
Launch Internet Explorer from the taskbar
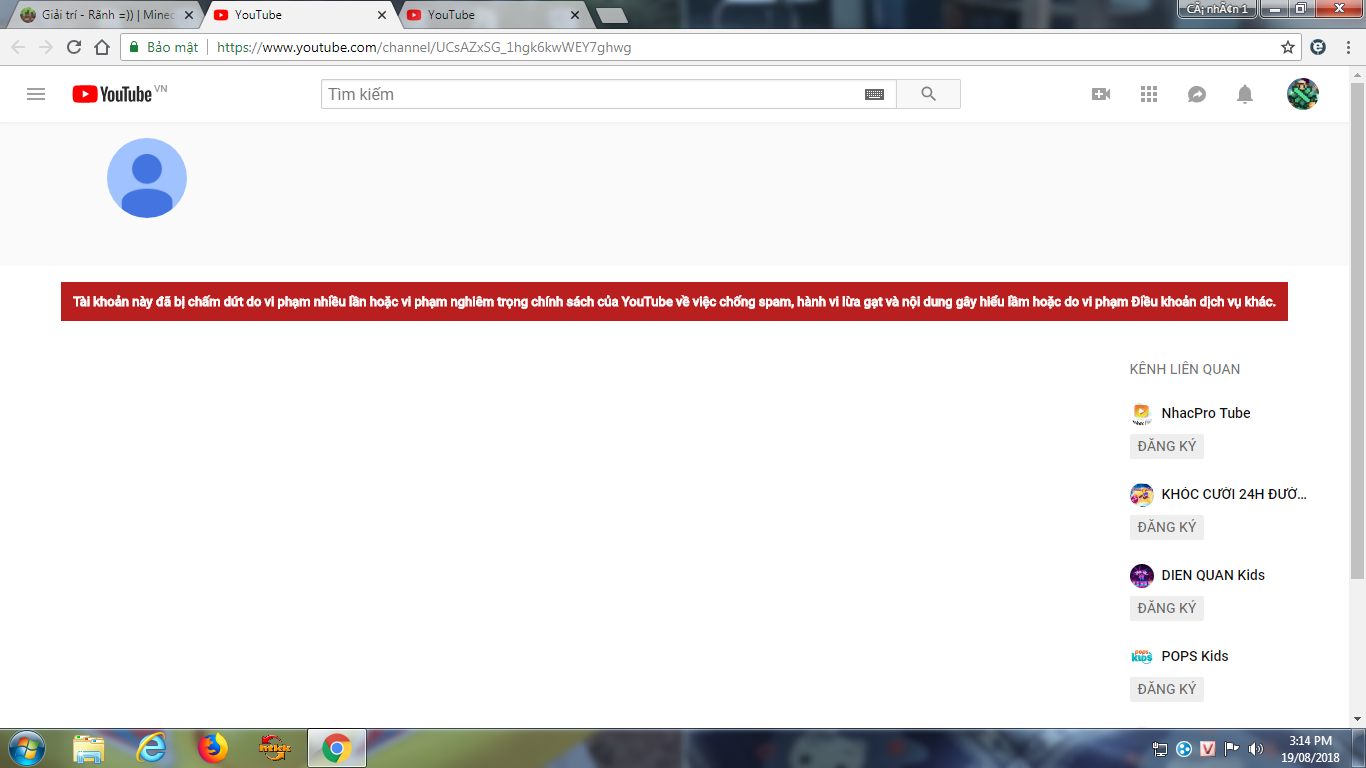[151, 748]
